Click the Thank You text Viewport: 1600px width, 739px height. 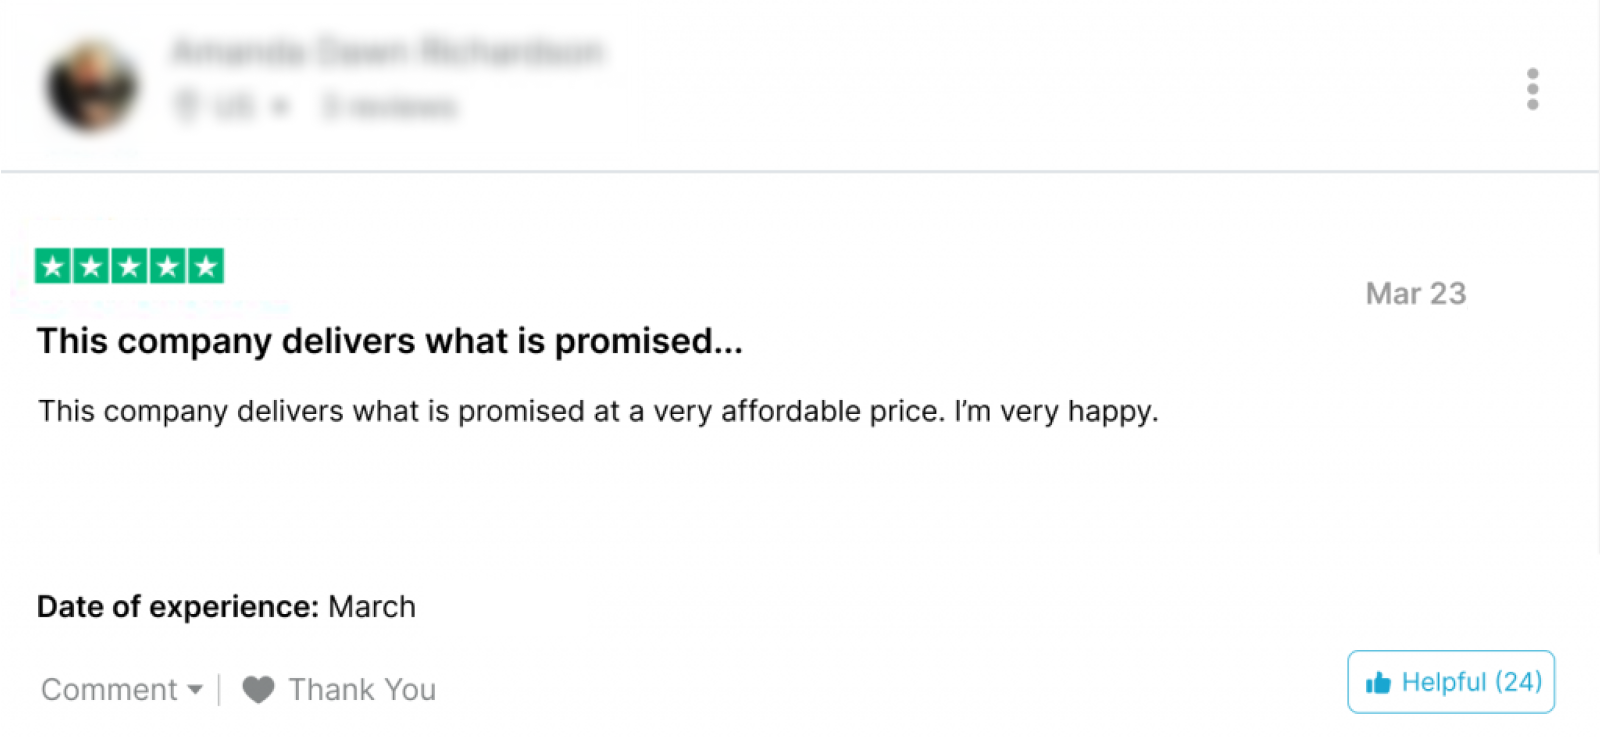point(362,690)
